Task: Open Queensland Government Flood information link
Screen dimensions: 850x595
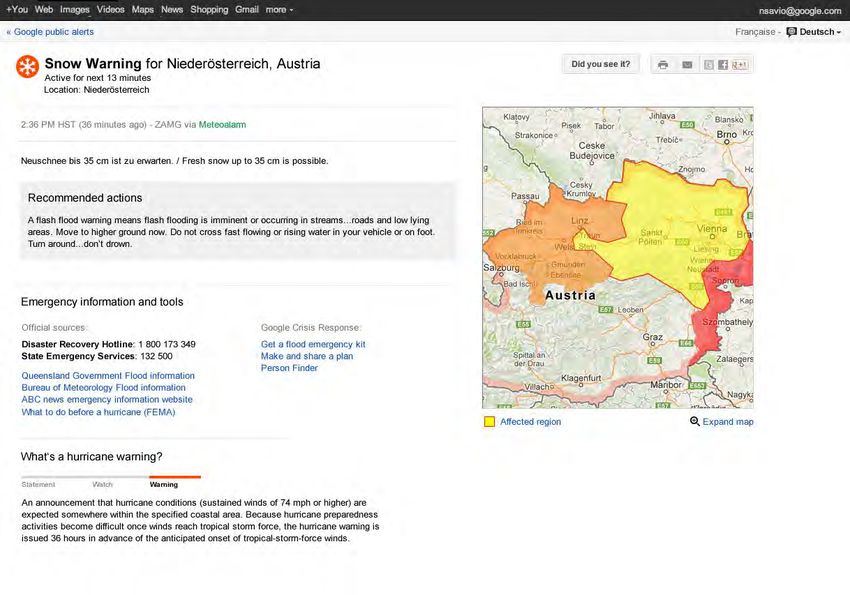Action: pyautogui.click(x=108, y=376)
